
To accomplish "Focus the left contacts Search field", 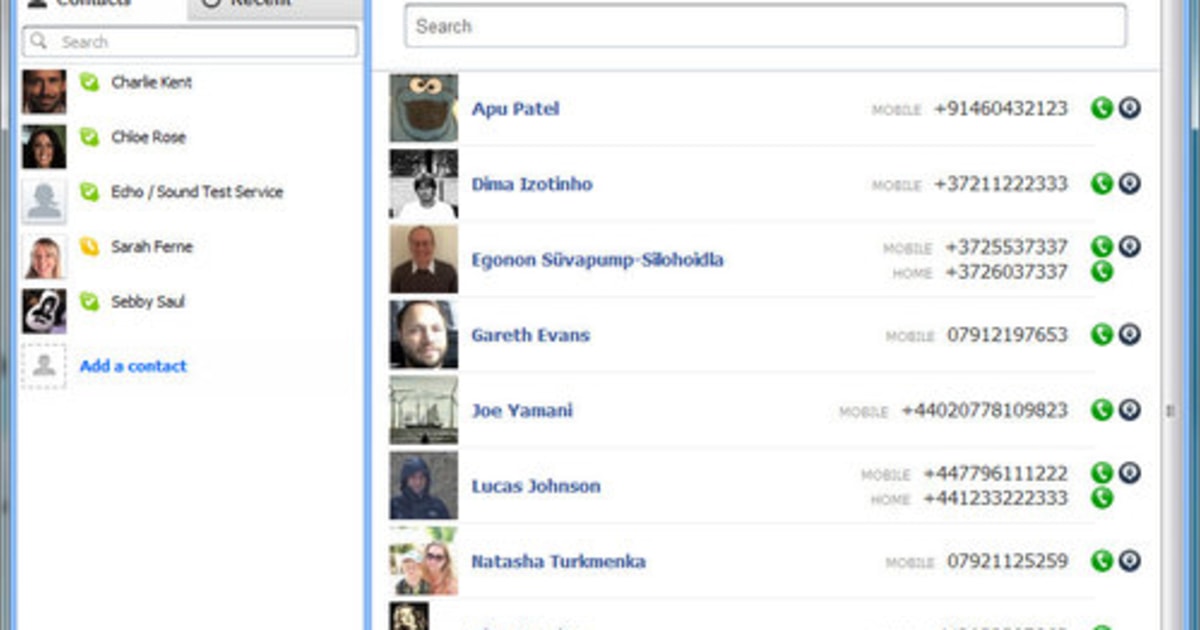I will tap(190, 42).
